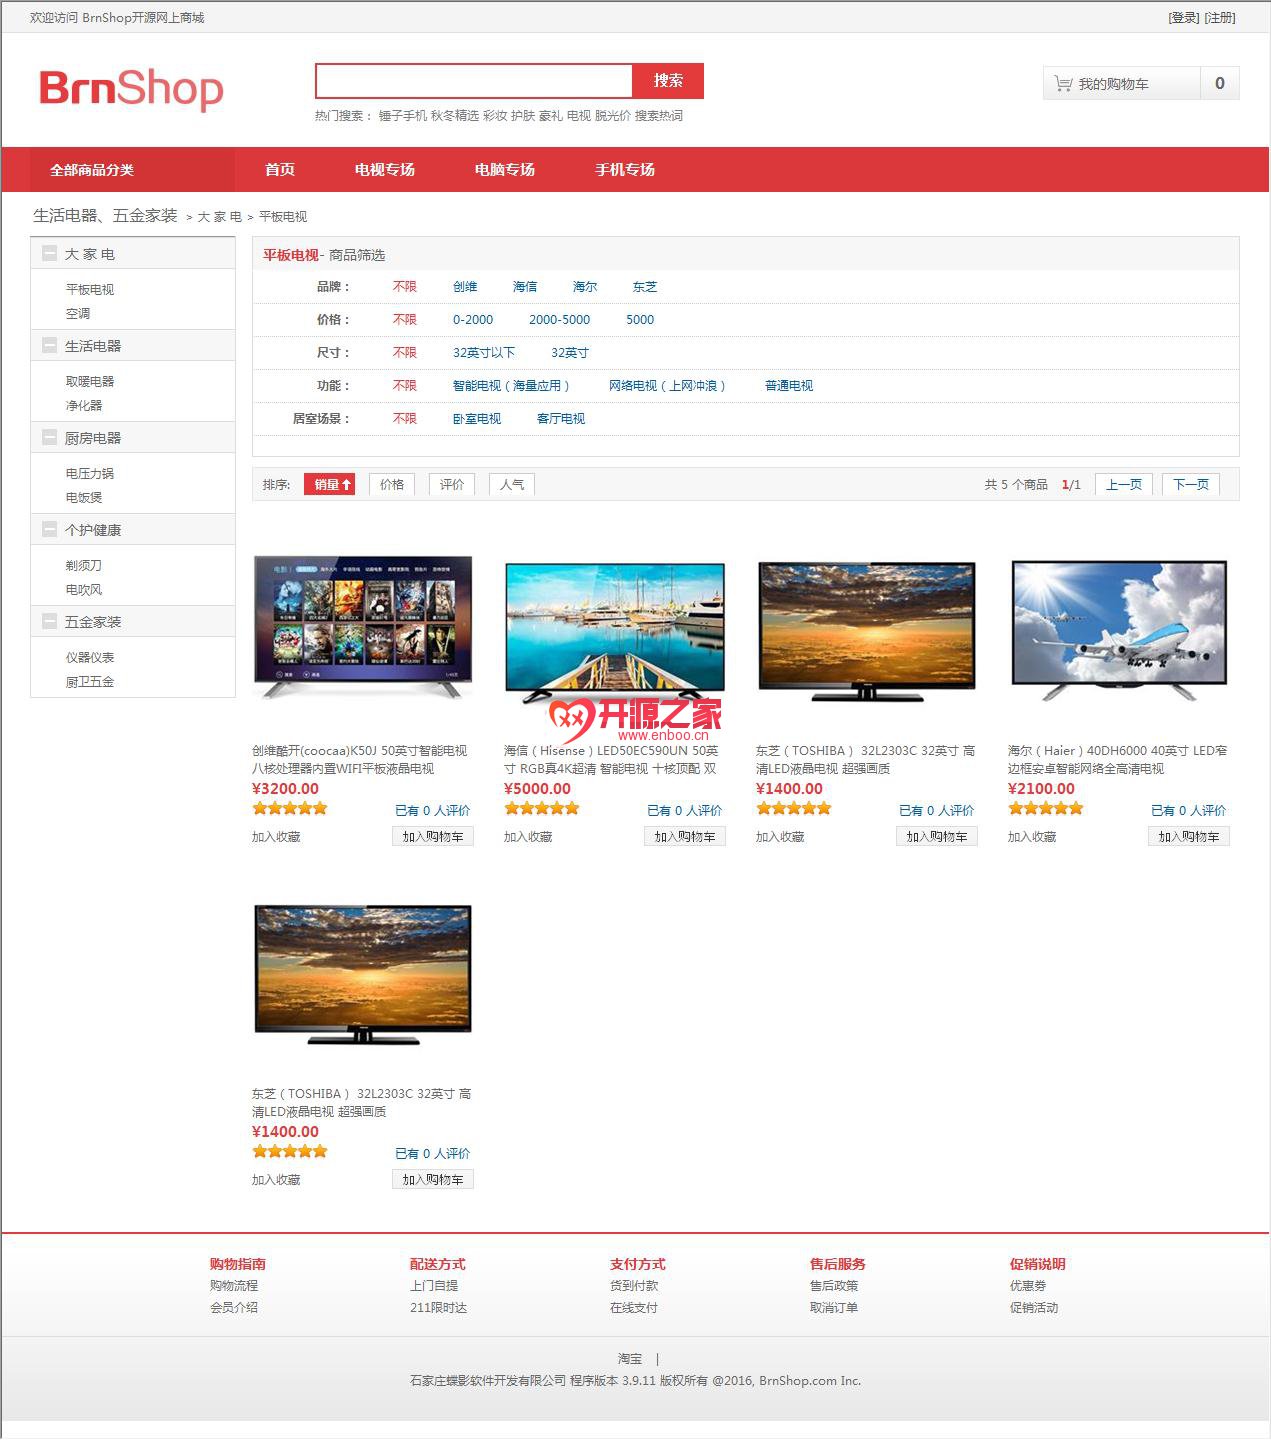This screenshot has width=1271, height=1440.
Task: Sort products by 销量
Action: click(330, 484)
